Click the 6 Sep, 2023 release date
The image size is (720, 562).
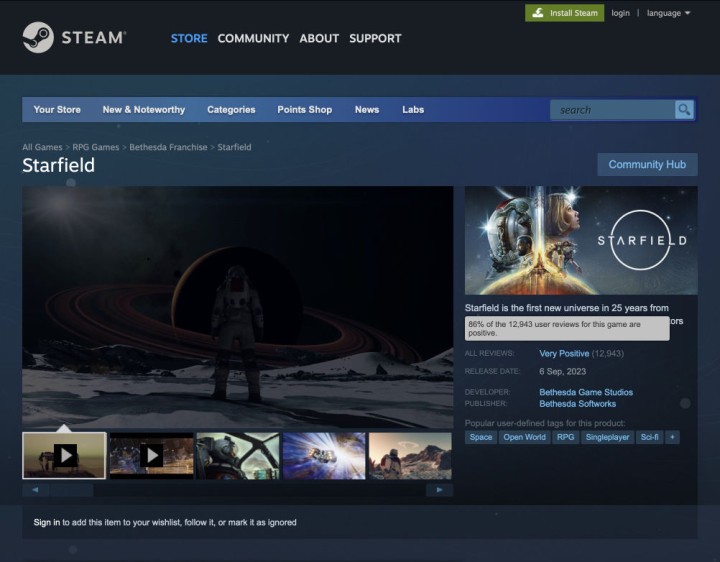pyautogui.click(x=562, y=371)
